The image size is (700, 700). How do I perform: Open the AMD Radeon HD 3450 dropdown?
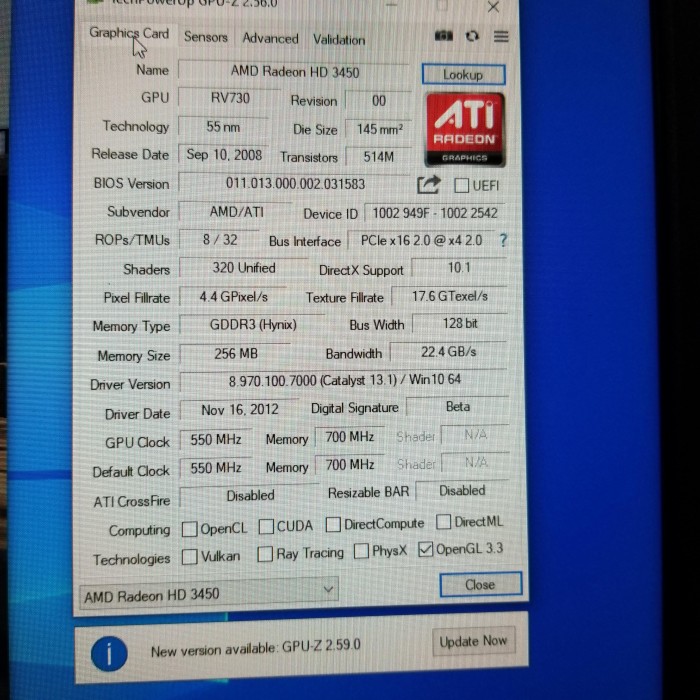click(x=209, y=594)
